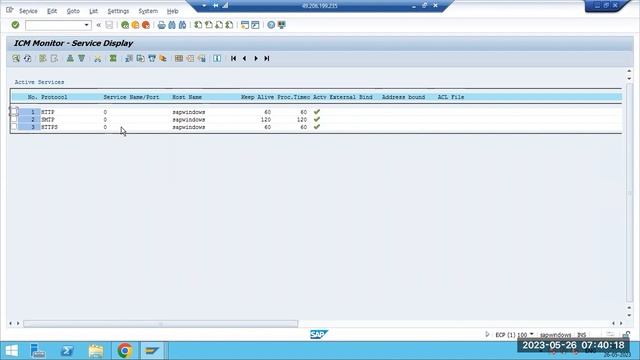Screen dimensions: 640x360
Task: Click the scissors icon in application toolbar
Action: (97, 58)
